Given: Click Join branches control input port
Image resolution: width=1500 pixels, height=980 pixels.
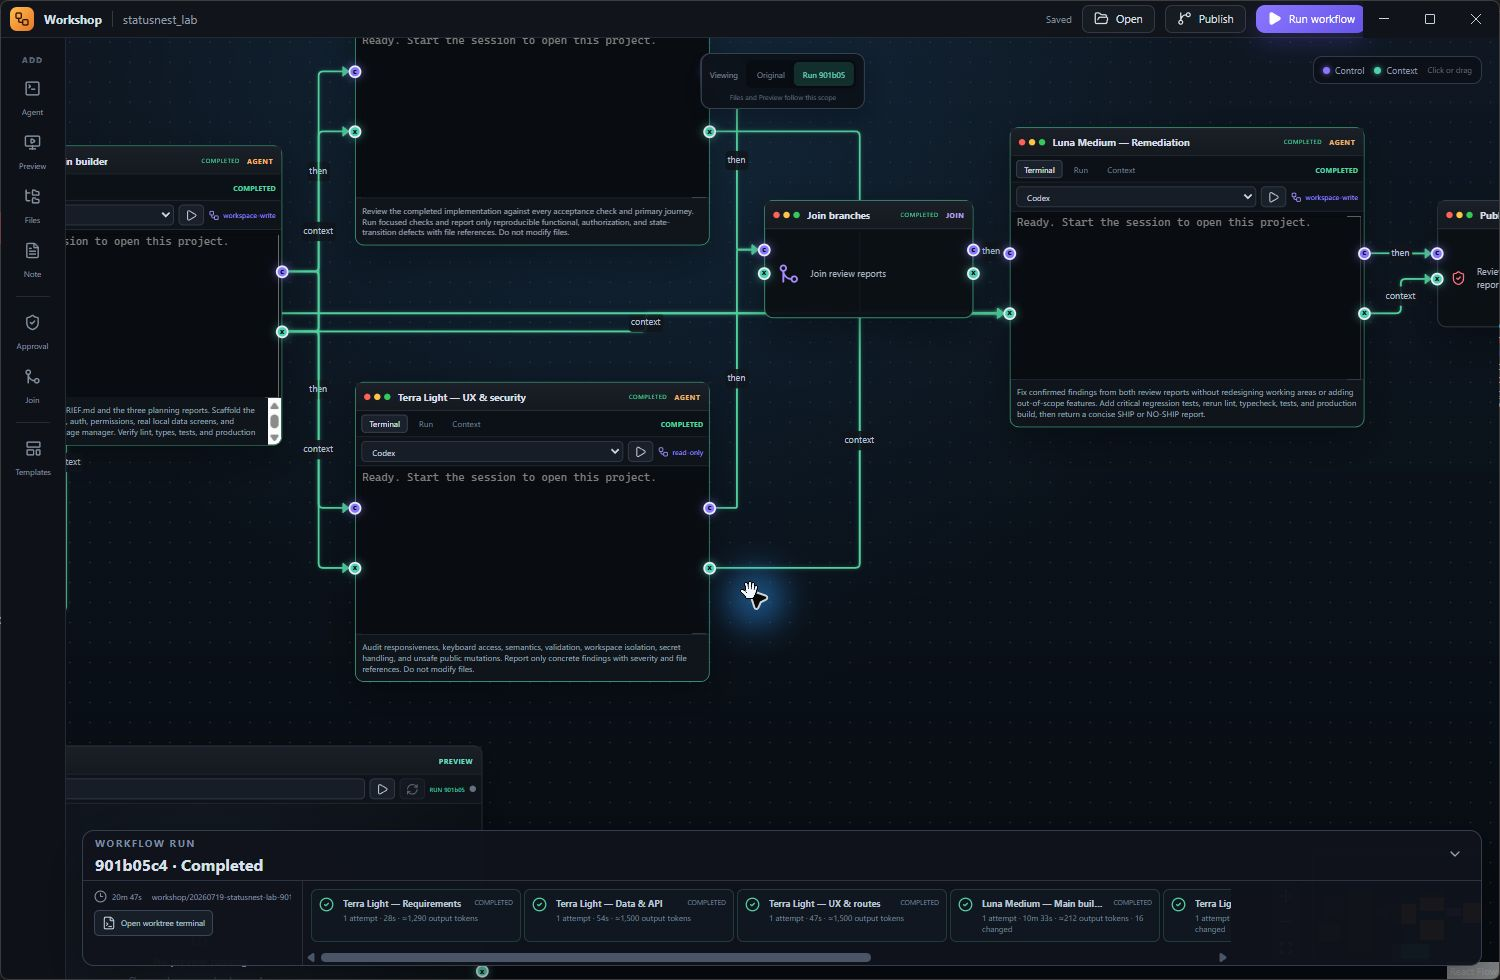Looking at the screenshot, I should tap(764, 250).
